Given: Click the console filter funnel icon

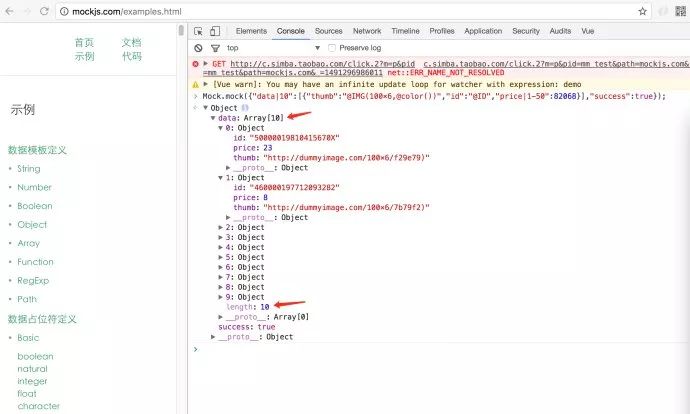Looking at the screenshot, I should 215,48.
